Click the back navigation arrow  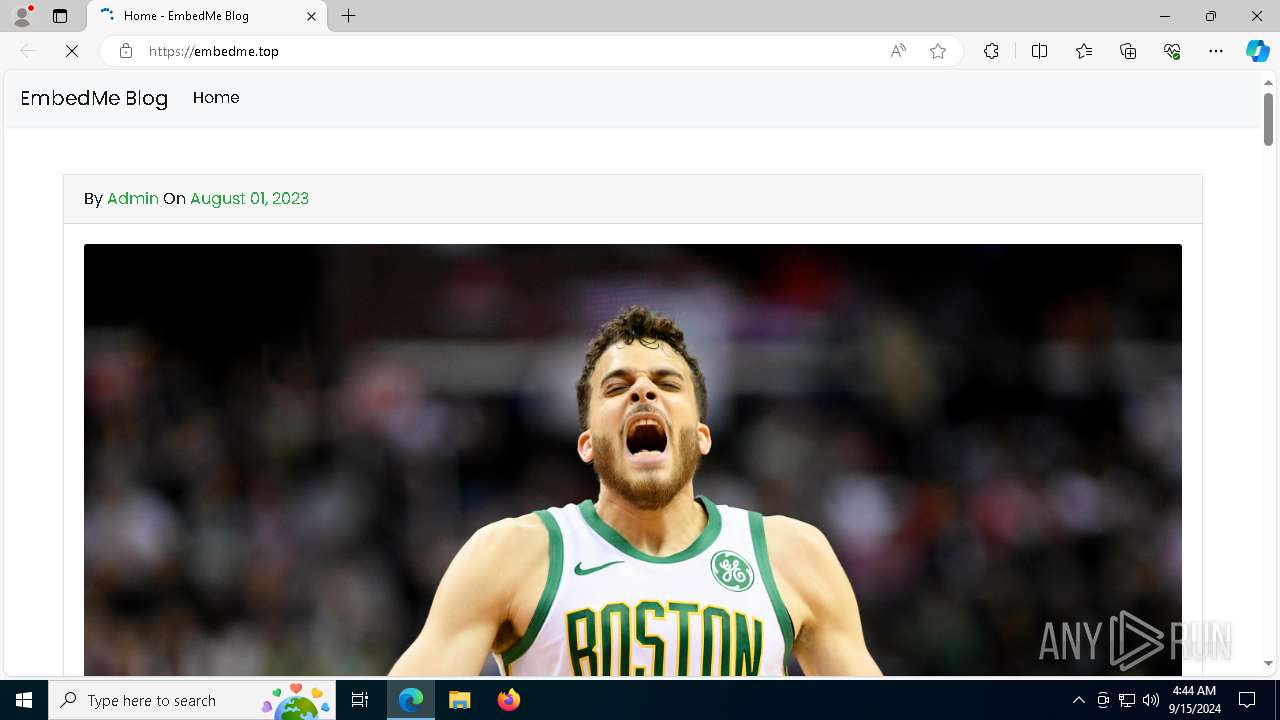point(28,51)
